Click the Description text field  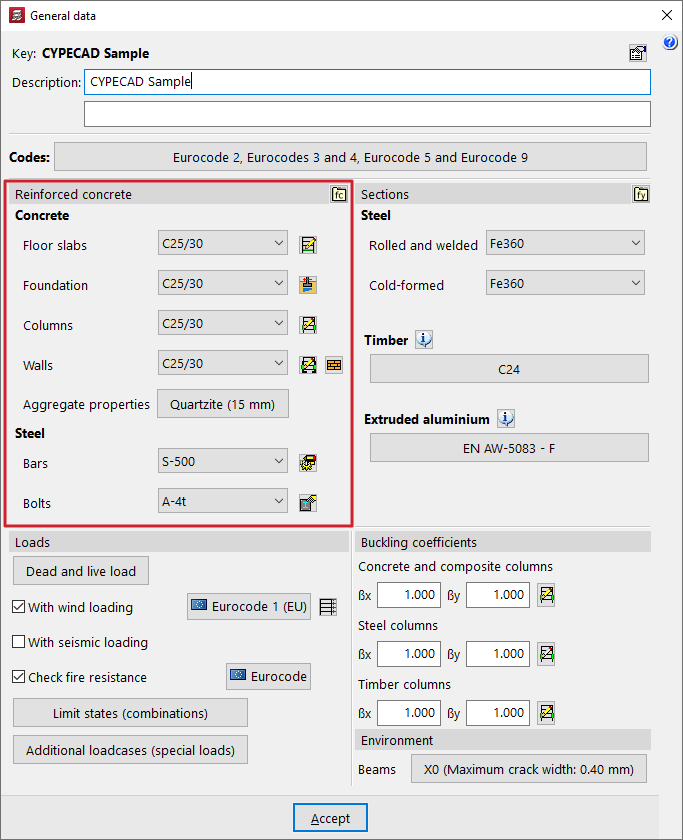point(367,82)
